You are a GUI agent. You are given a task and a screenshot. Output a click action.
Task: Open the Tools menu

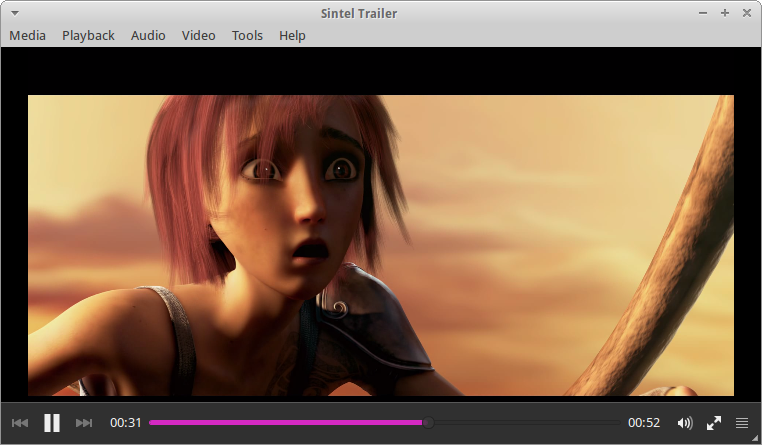tap(247, 35)
